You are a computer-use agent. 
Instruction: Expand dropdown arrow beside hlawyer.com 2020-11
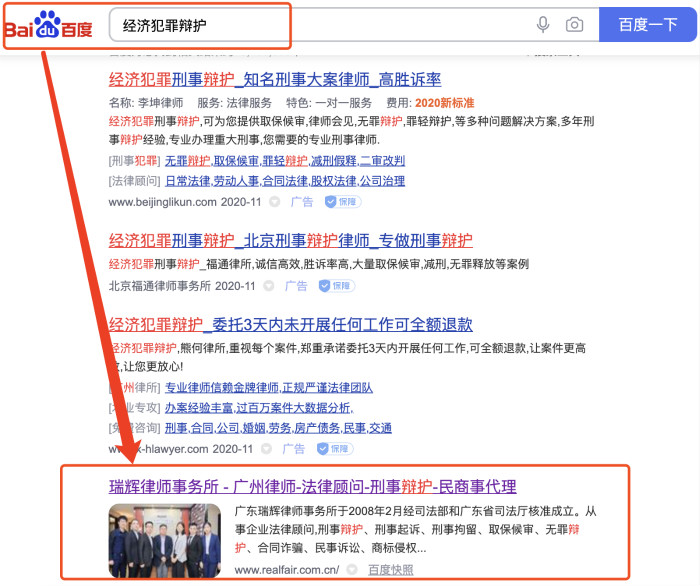[x=267, y=449]
